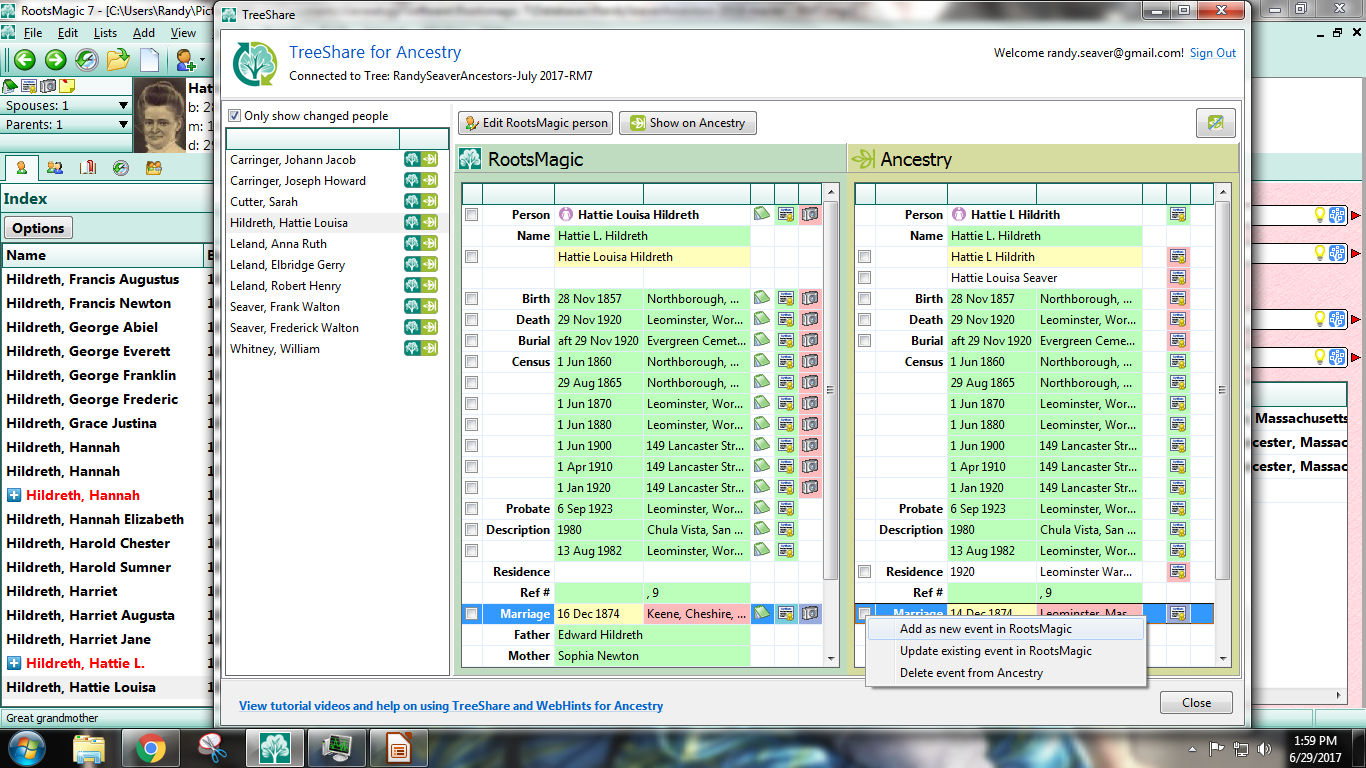Click the Options button in Index panel
The image size is (1366, 768).
coord(38,228)
